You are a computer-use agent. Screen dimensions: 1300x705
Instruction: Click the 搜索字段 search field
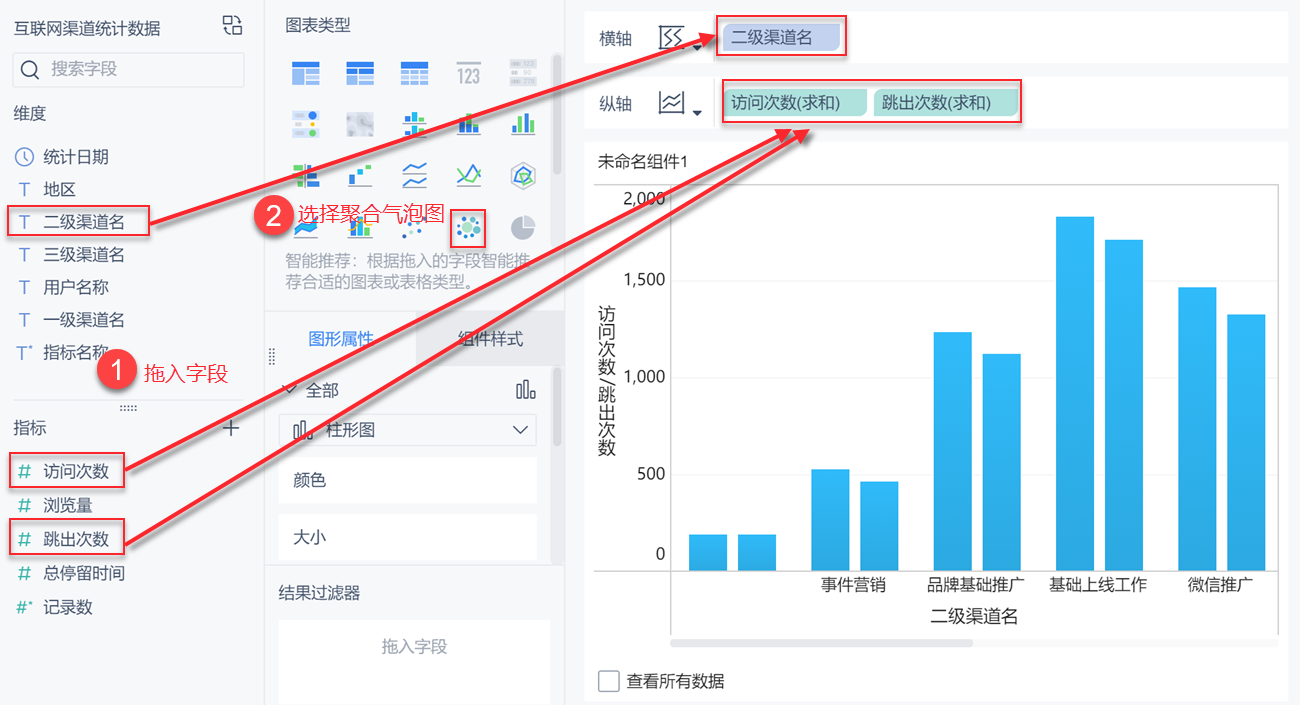click(128, 69)
